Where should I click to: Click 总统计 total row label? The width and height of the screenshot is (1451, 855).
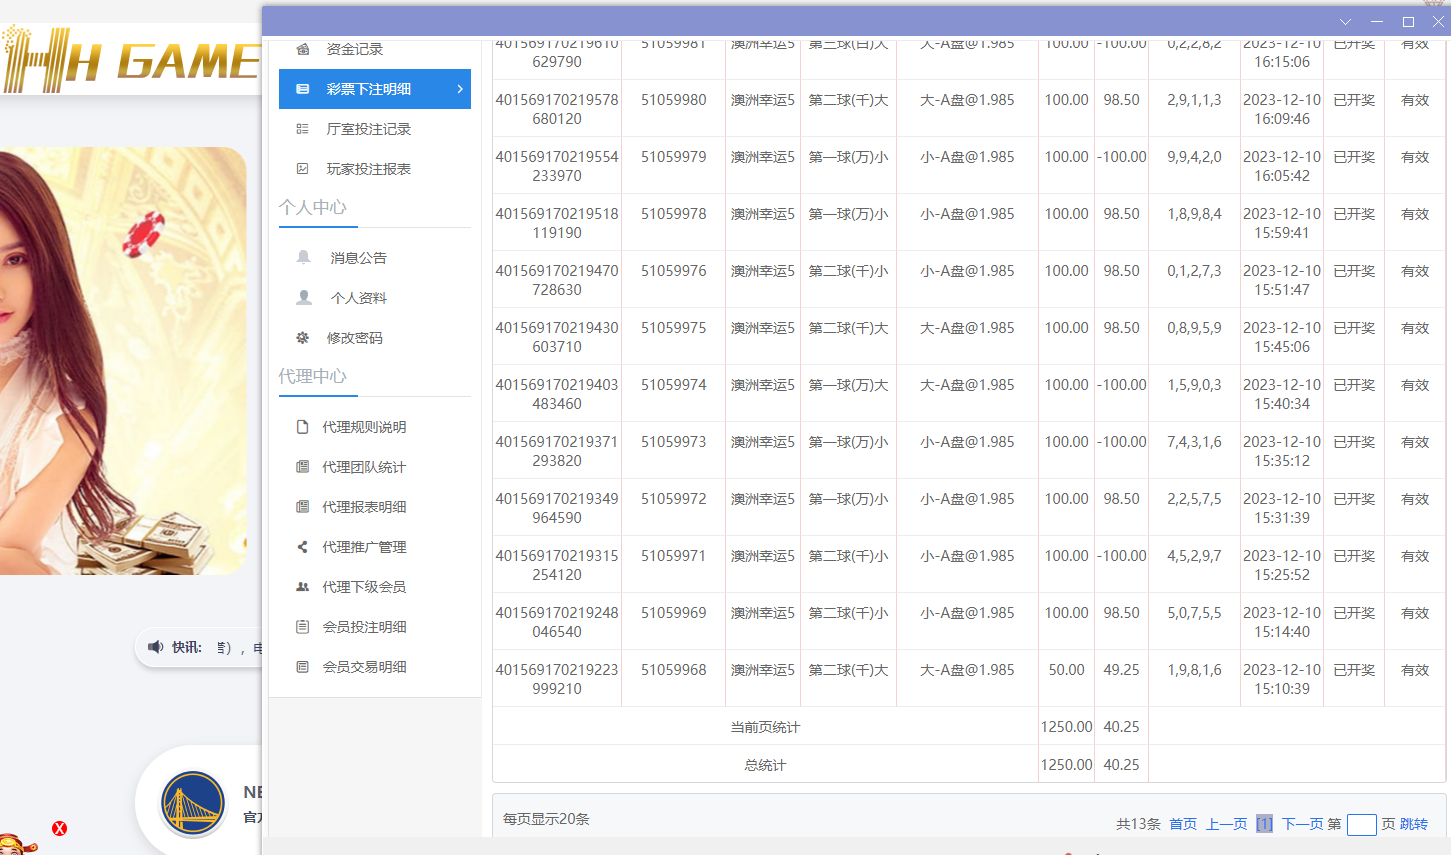click(x=765, y=765)
